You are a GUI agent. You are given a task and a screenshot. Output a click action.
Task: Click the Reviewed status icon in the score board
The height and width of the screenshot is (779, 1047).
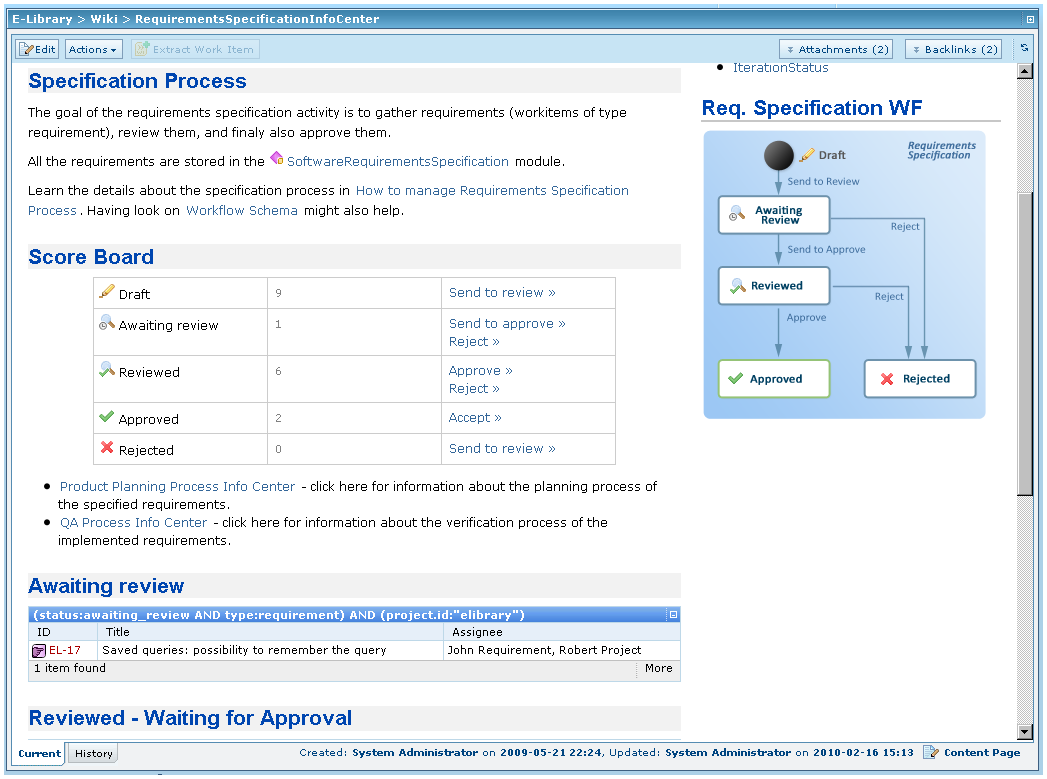click(x=105, y=370)
